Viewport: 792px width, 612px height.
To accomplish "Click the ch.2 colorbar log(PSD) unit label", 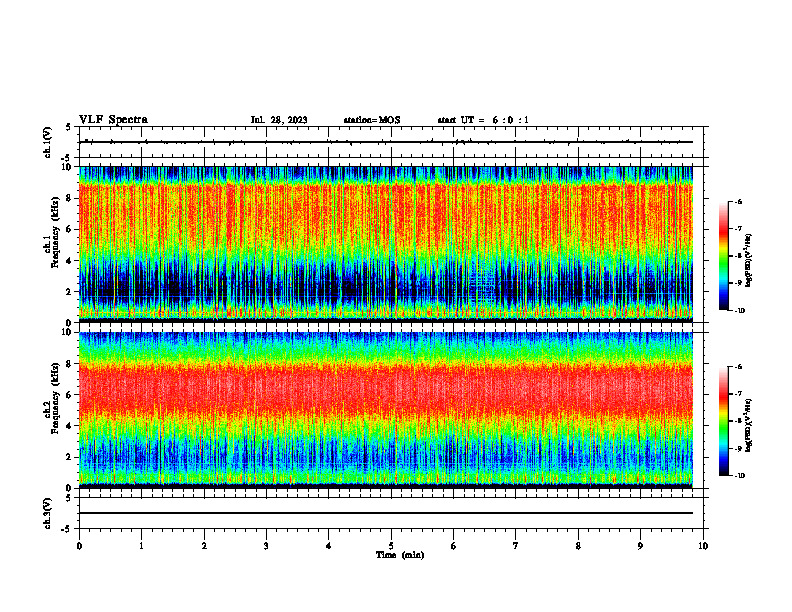I will pyautogui.click(x=749, y=426).
